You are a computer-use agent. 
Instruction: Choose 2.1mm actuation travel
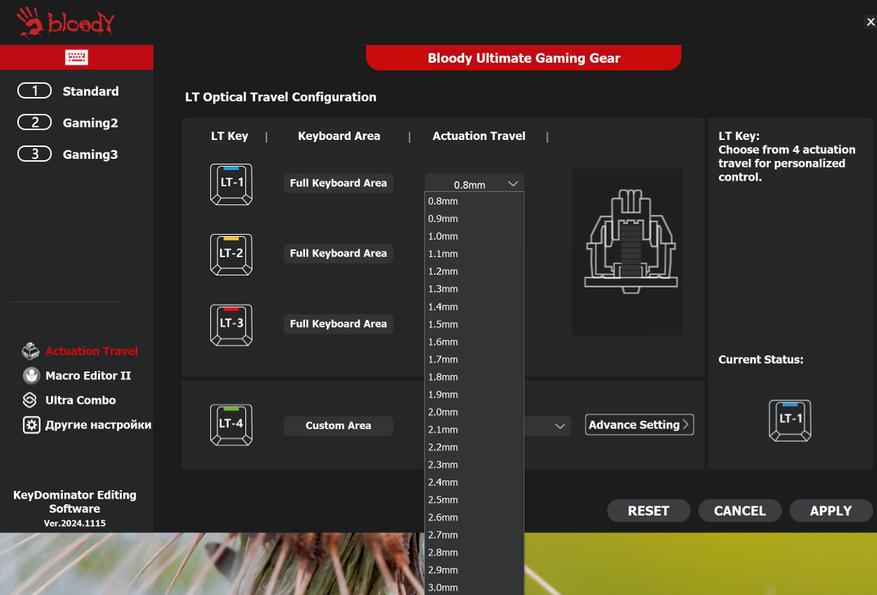point(474,430)
